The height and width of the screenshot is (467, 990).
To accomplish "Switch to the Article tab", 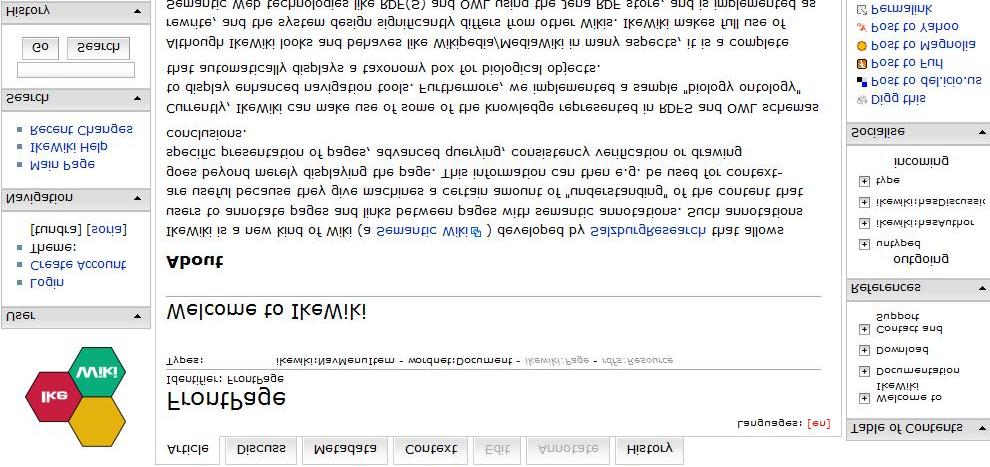I will click(x=188, y=450).
